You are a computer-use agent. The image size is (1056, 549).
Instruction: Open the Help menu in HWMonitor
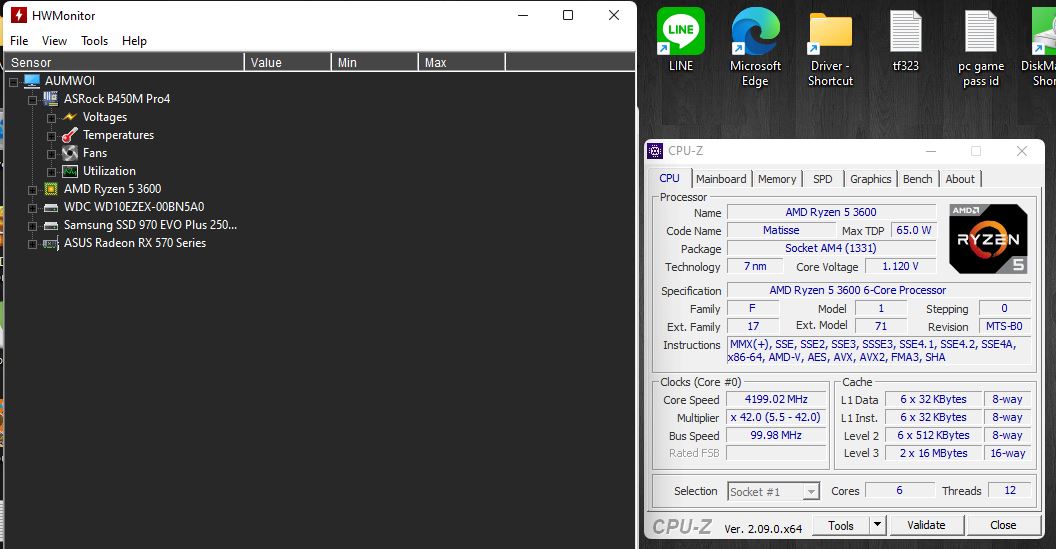pos(134,40)
